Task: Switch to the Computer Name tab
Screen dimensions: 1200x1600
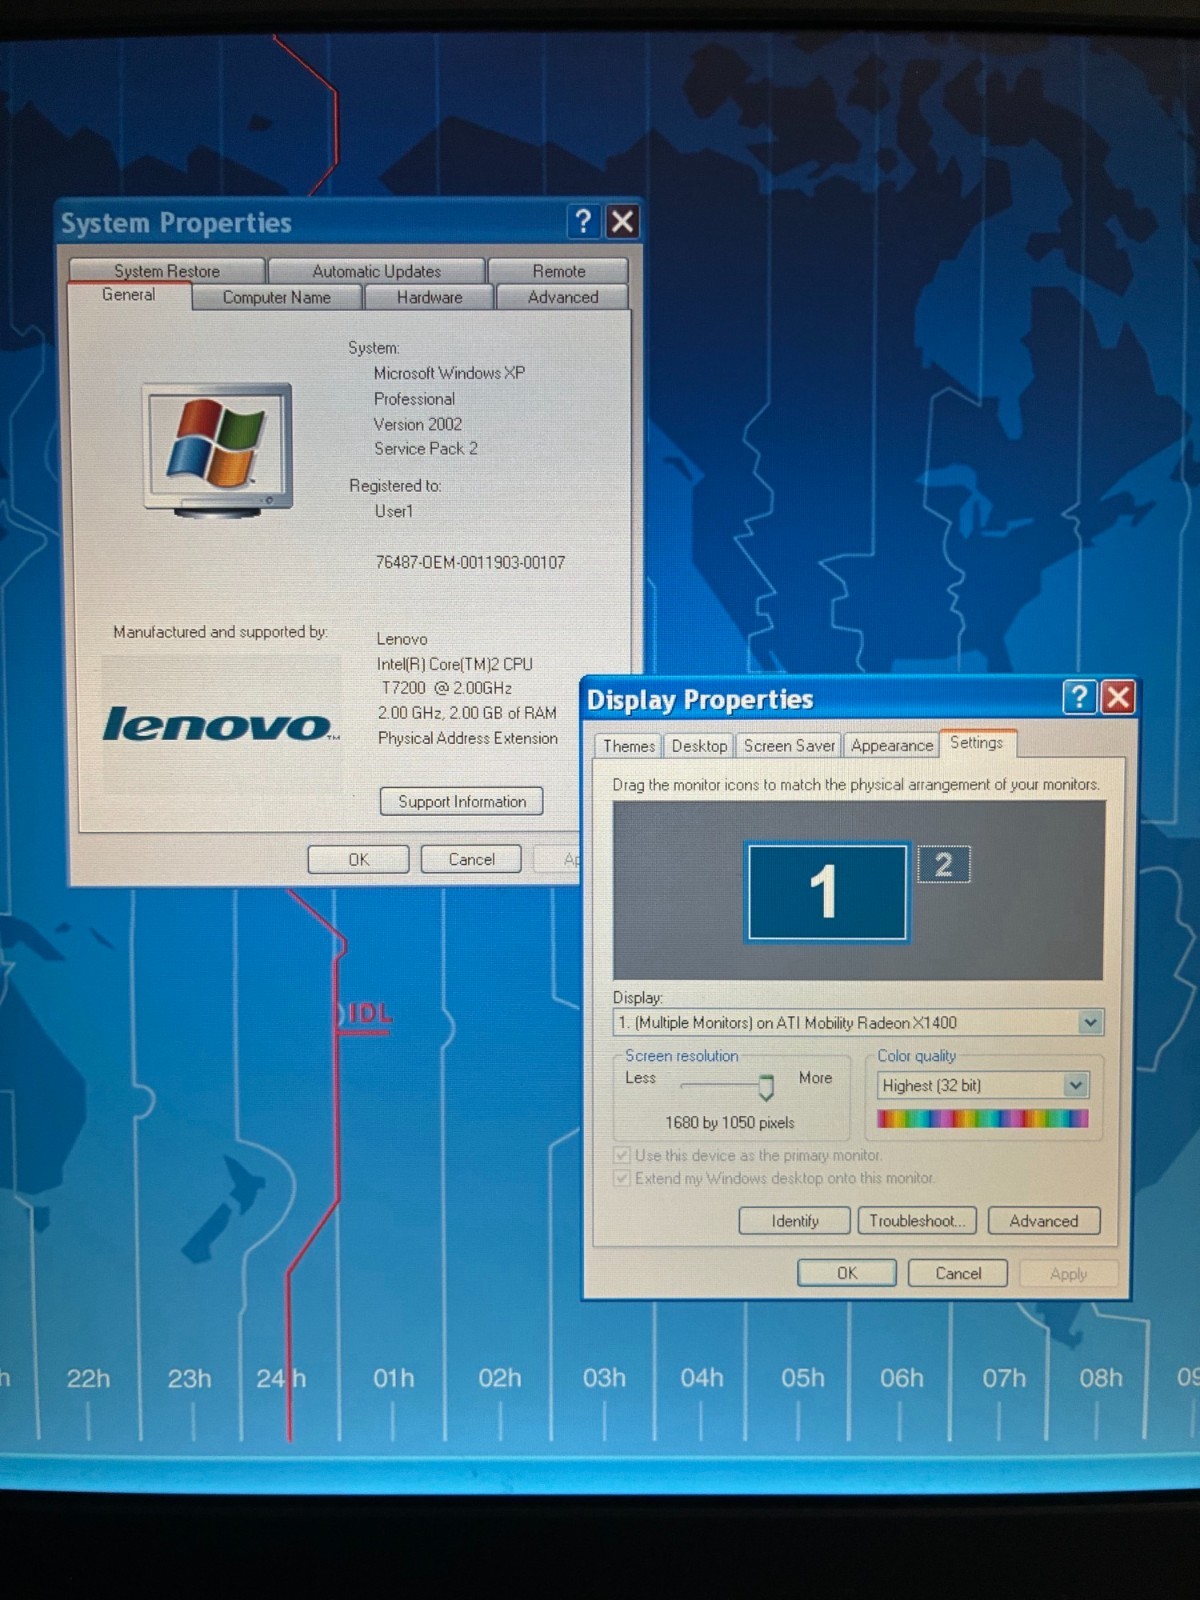Action: [277, 297]
